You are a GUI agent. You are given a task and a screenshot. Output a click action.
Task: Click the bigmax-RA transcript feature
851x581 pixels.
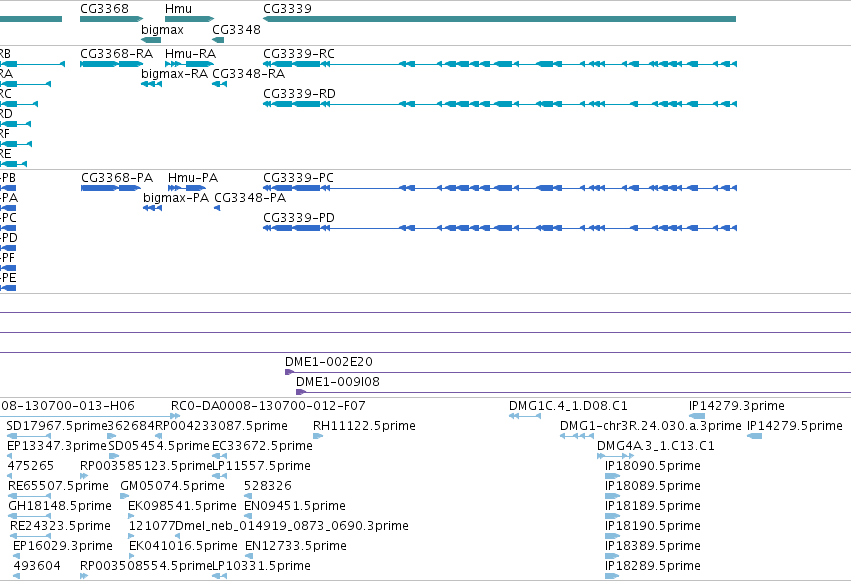(x=151, y=84)
